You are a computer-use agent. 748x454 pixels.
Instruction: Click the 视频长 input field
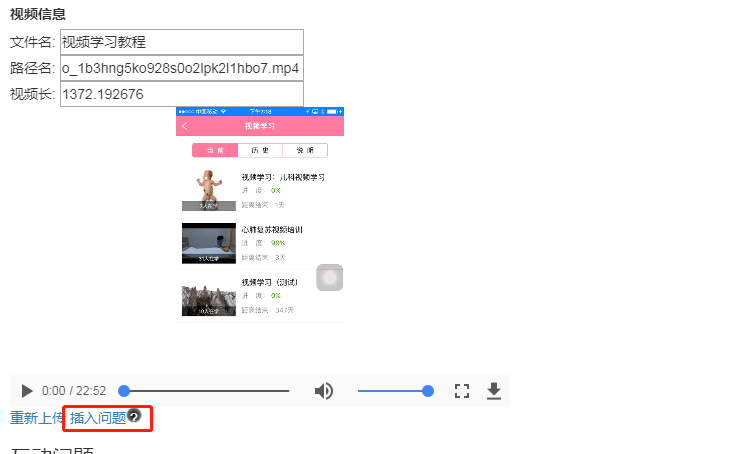[x=182, y=94]
